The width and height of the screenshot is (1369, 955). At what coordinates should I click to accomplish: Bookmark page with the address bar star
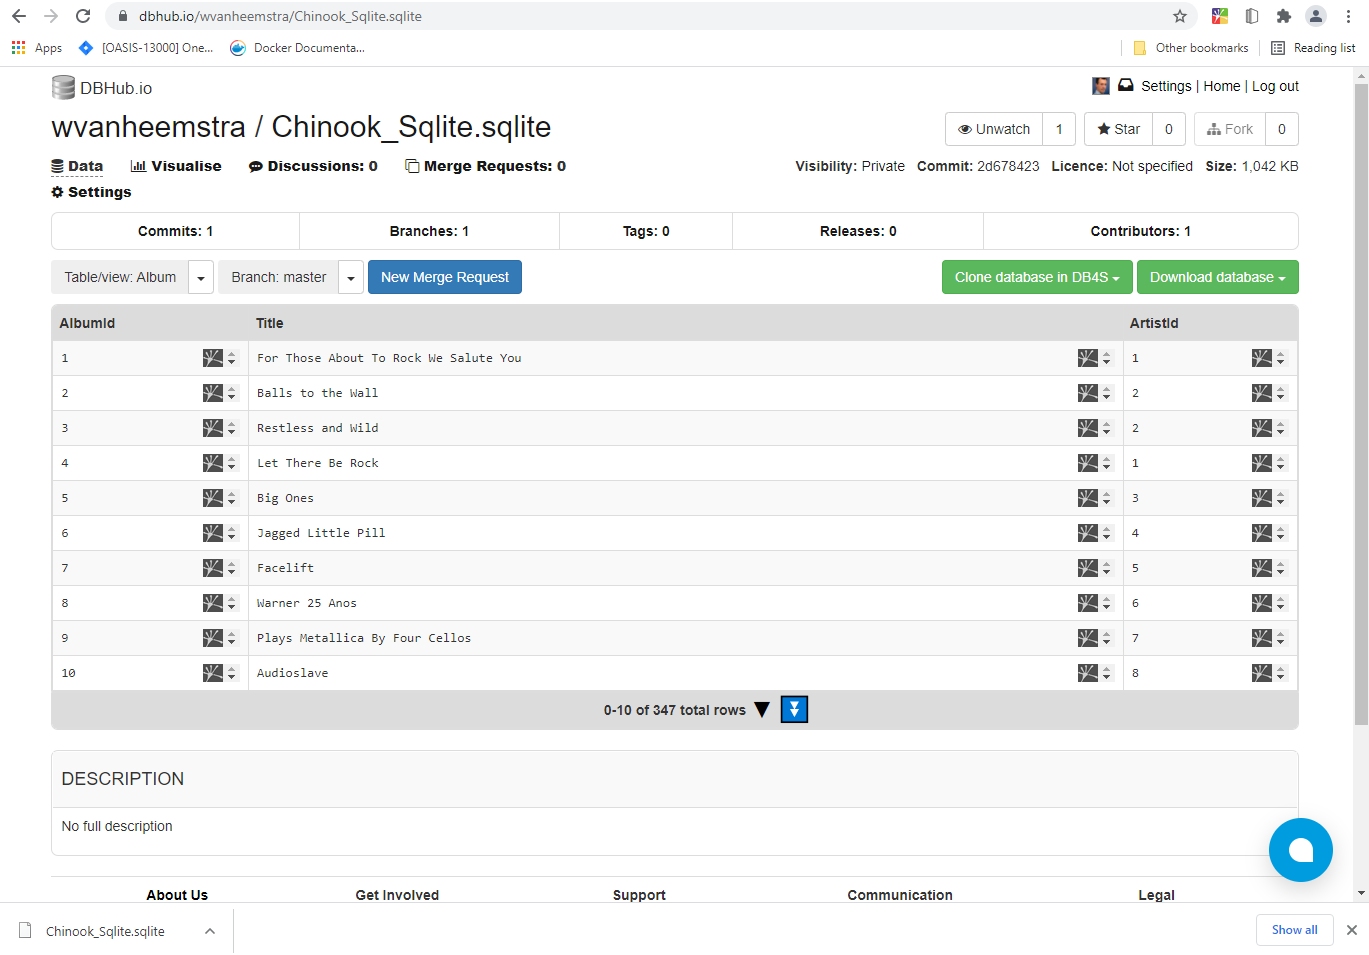pyautogui.click(x=1180, y=16)
